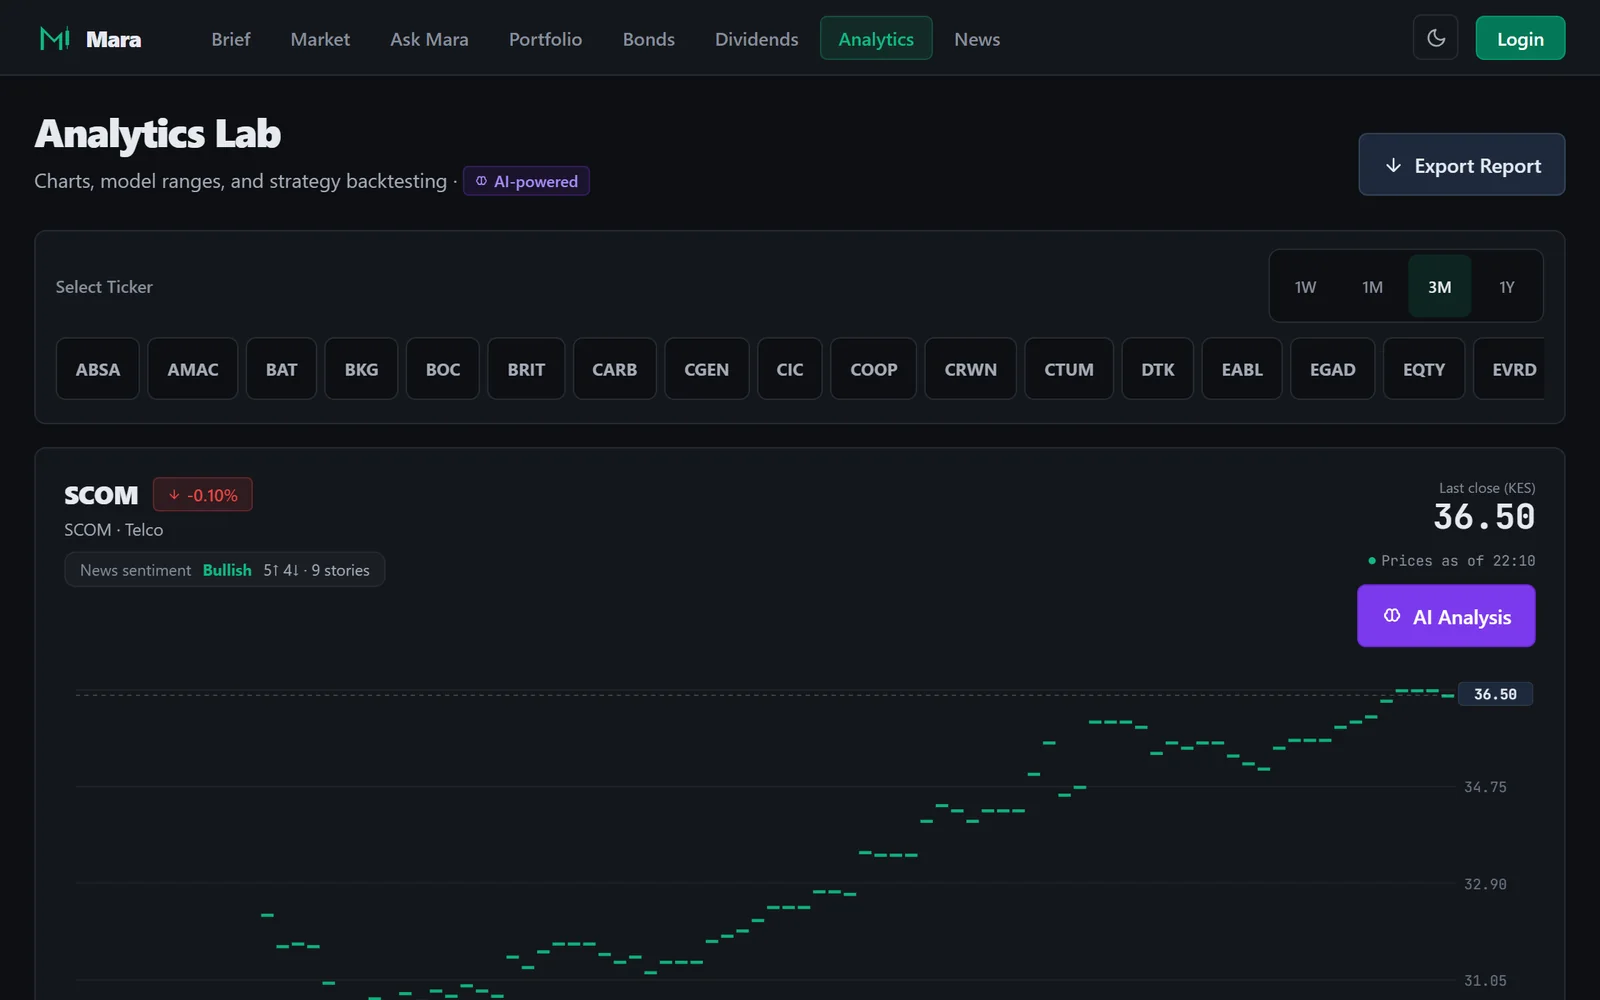Click the AI-powered badge
Image resolution: width=1600 pixels, height=1000 pixels.
526,181
